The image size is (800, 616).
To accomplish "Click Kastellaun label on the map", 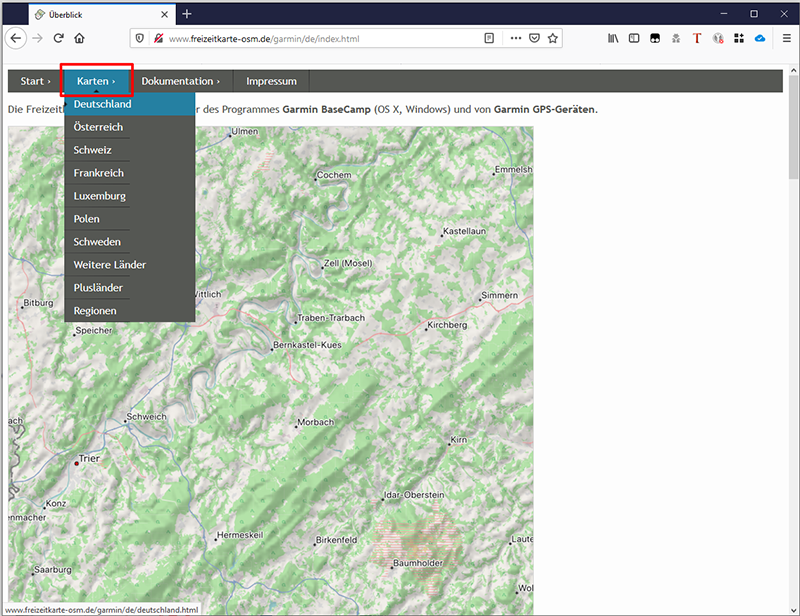I will (x=464, y=231).
